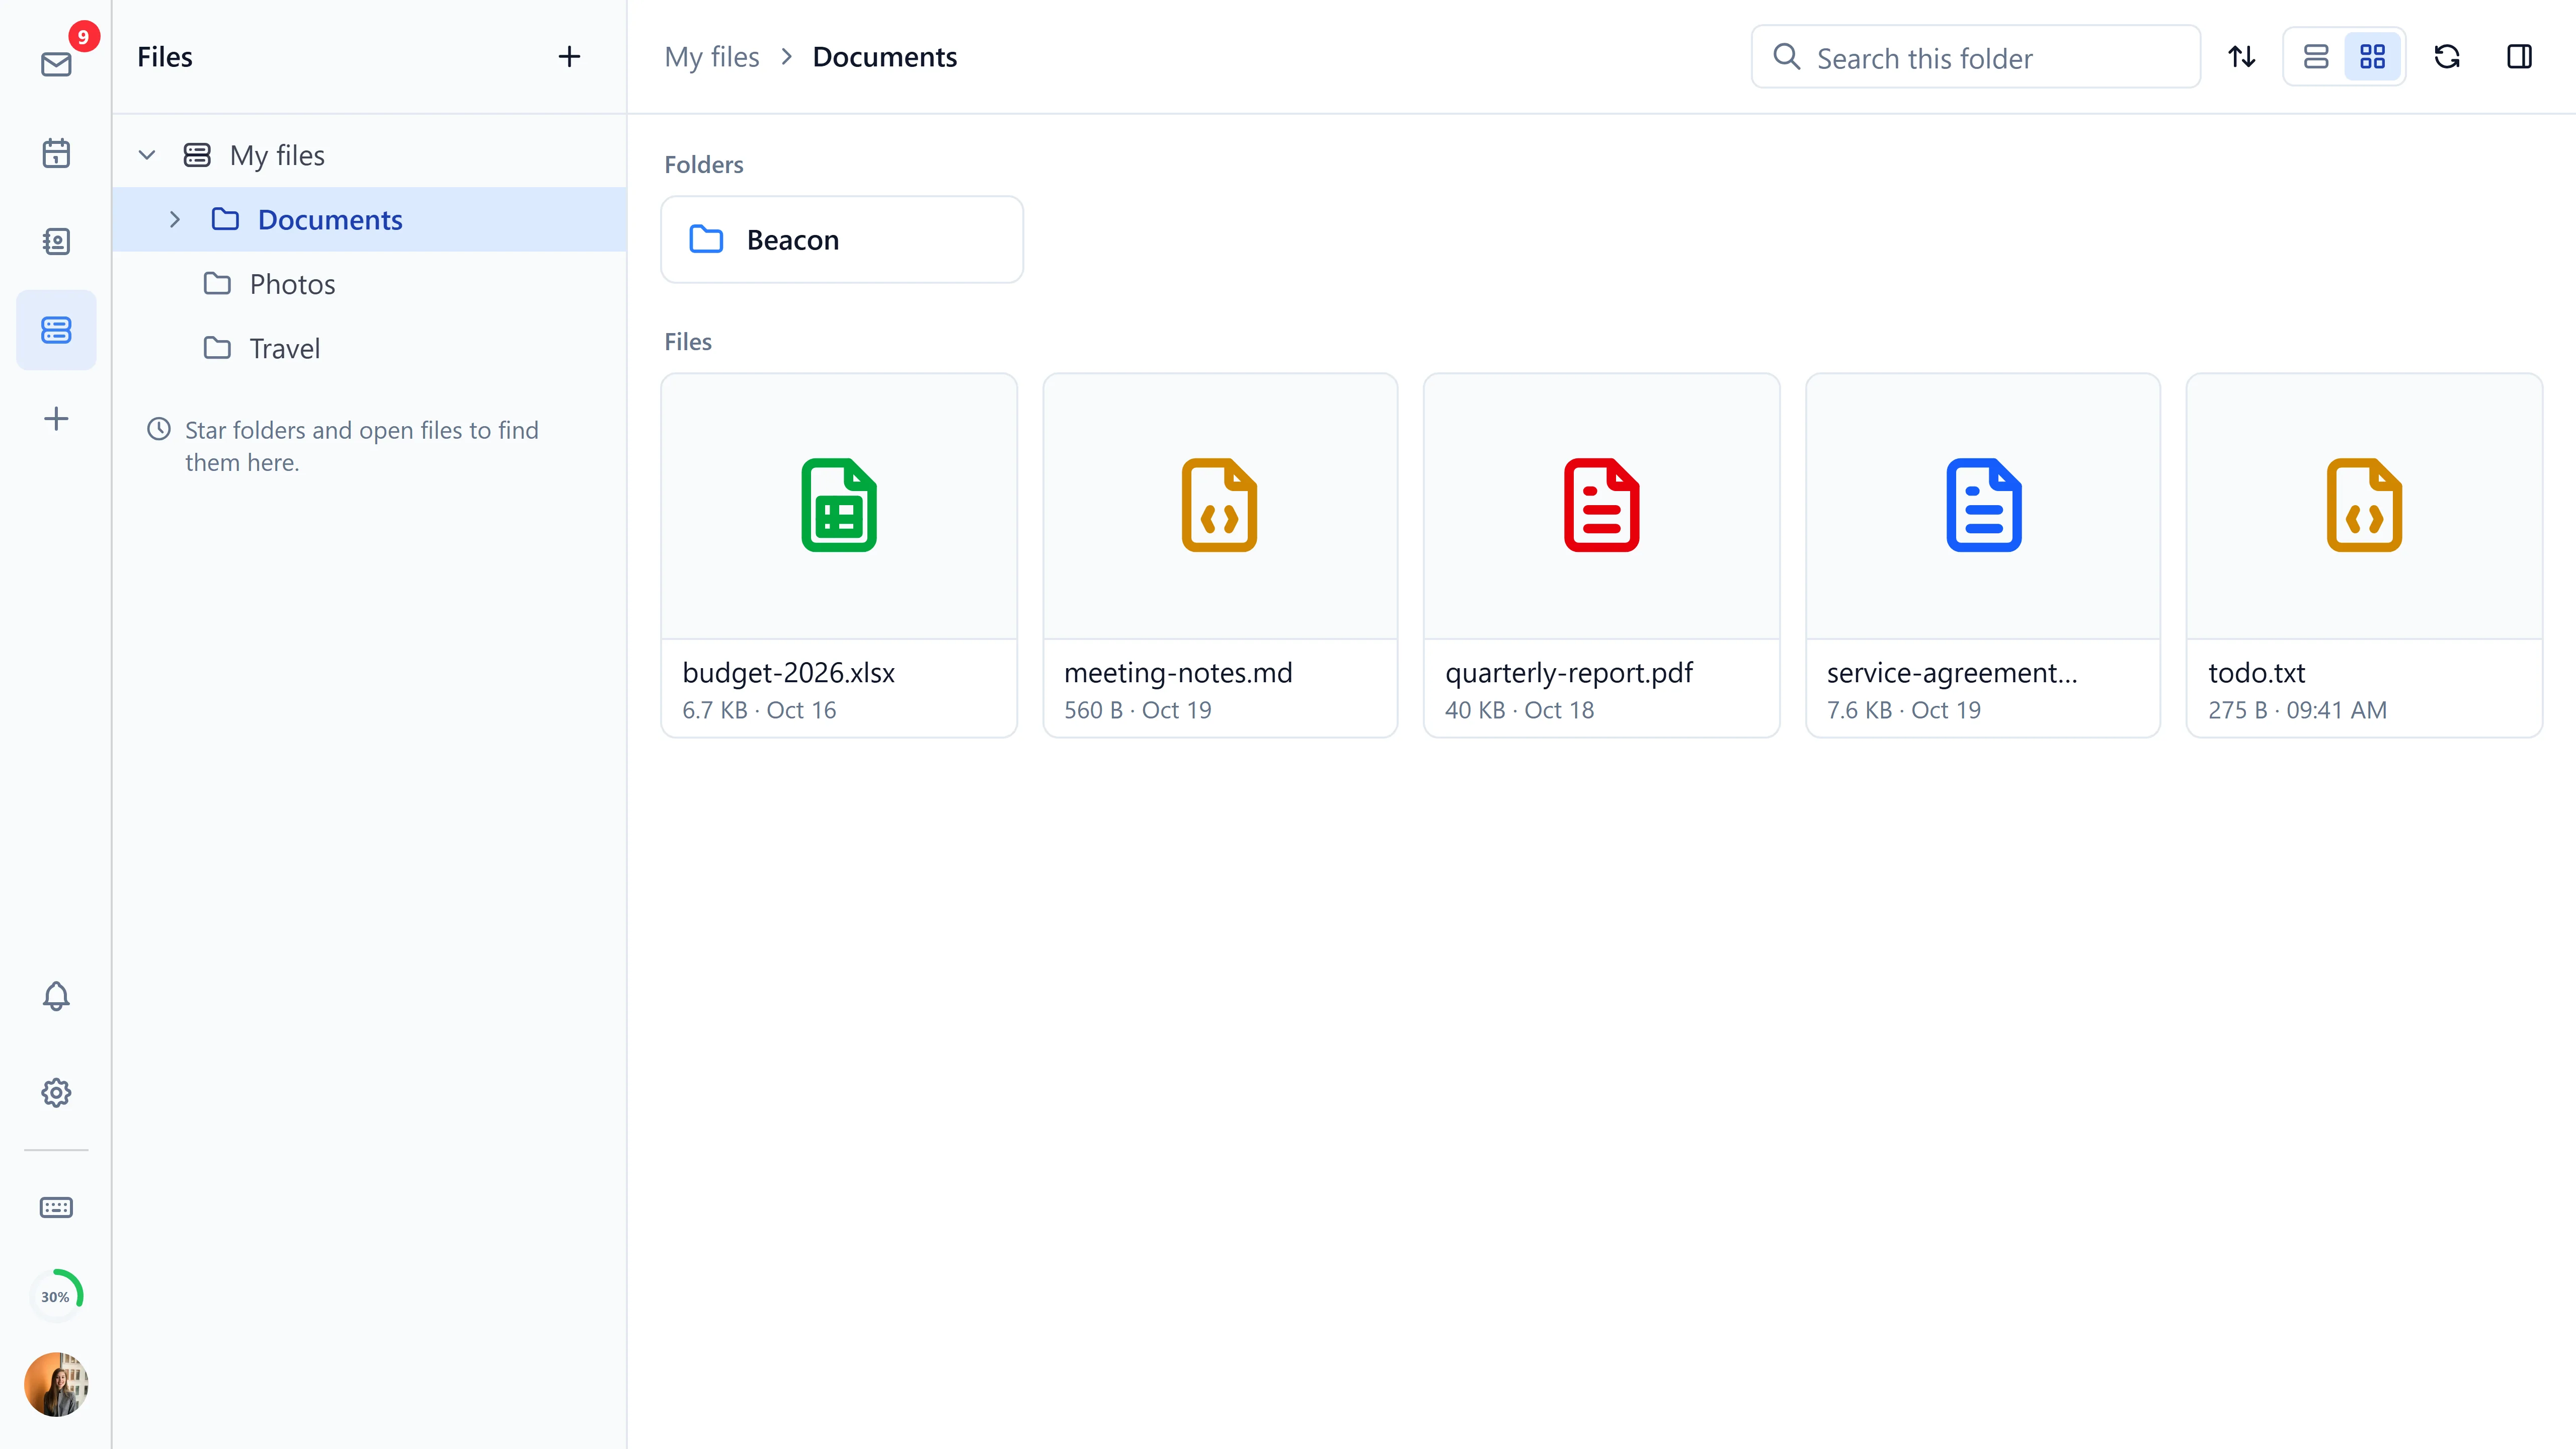
Task: Select the Files storage icon in sidebar
Action: point(56,330)
